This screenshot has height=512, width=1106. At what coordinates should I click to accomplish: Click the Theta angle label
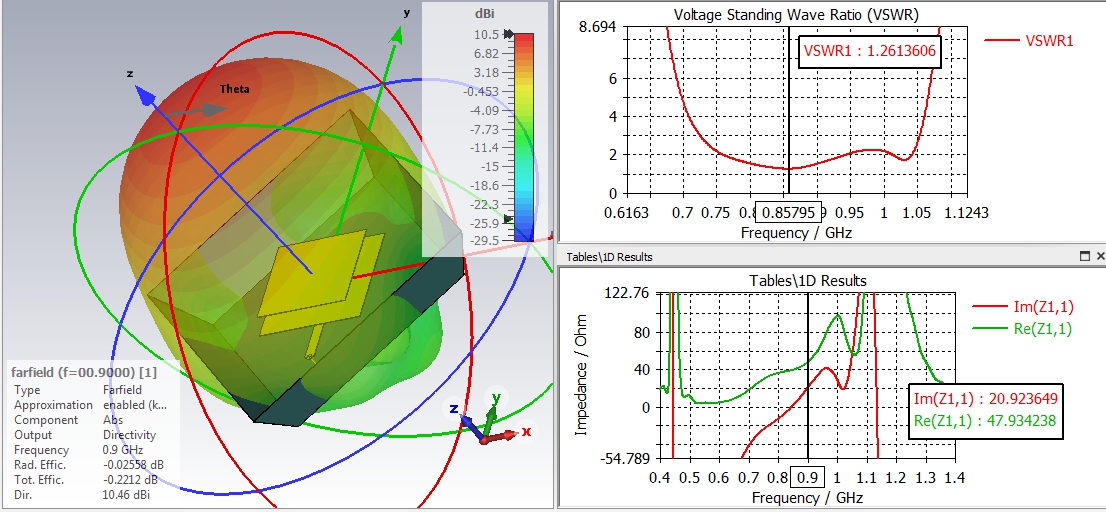[234, 89]
